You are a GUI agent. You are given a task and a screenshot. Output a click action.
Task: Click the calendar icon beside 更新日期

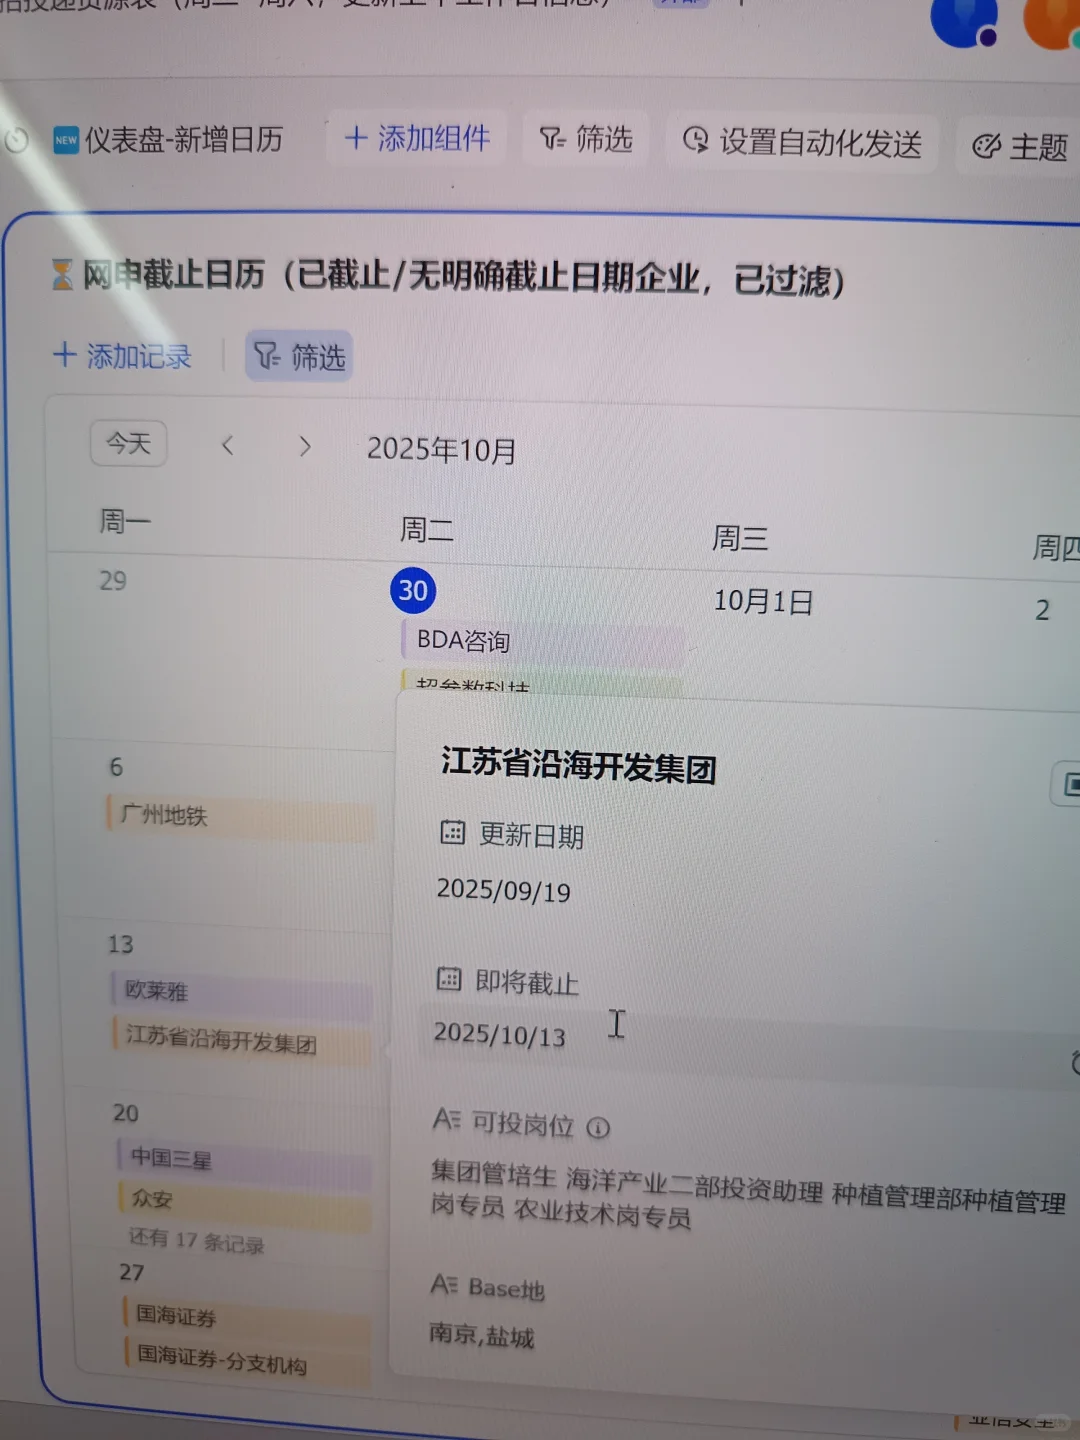tap(453, 832)
